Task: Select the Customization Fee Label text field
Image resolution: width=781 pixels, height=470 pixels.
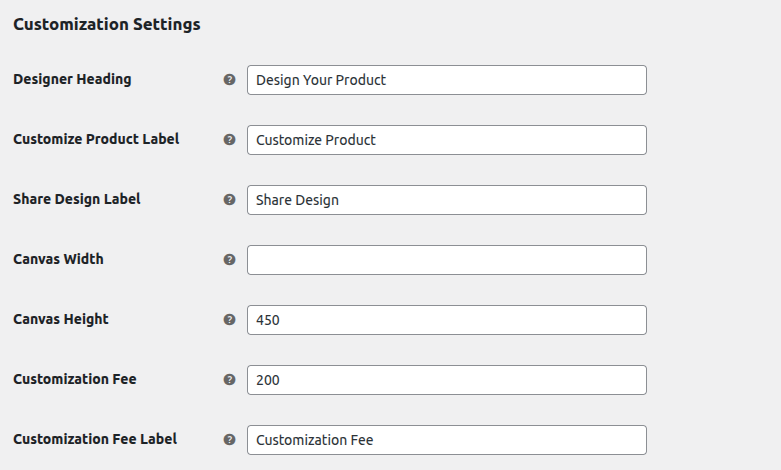Action: pyautogui.click(x=447, y=440)
